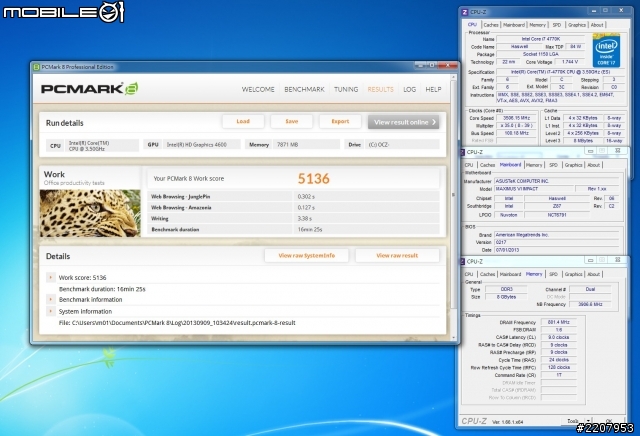The width and height of the screenshot is (640, 436).
Task: Go to the BENCHMARK section
Action: pyautogui.click(x=304, y=89)
